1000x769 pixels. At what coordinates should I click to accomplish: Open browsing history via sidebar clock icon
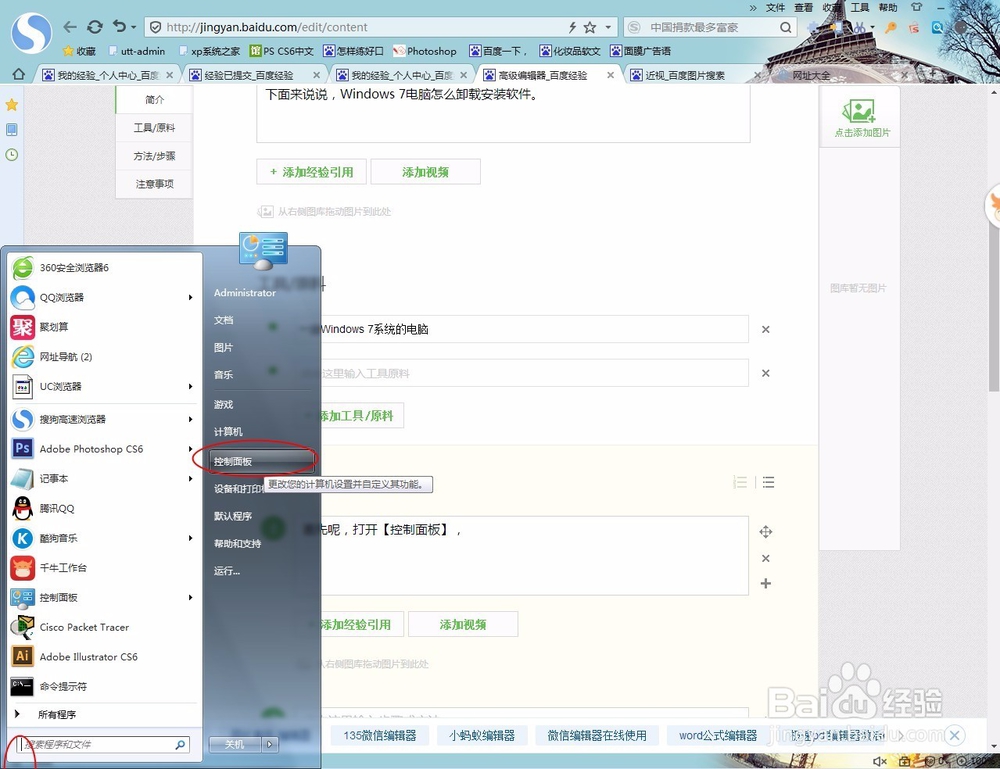11,153
